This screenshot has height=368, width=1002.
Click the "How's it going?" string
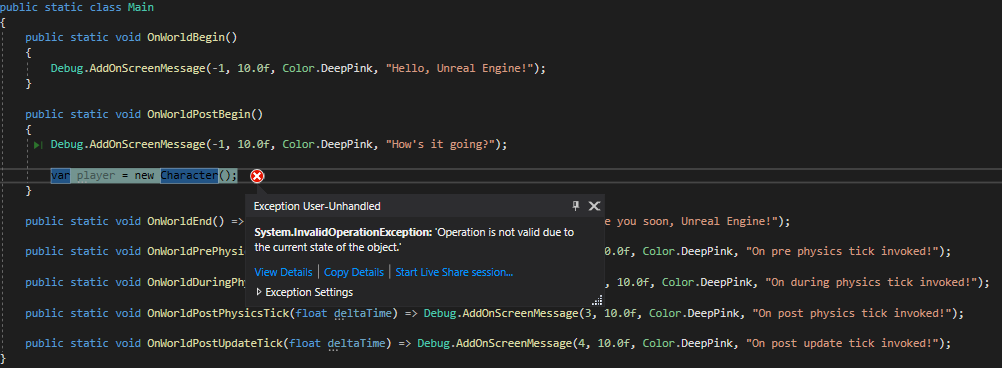tap(440, 144)
